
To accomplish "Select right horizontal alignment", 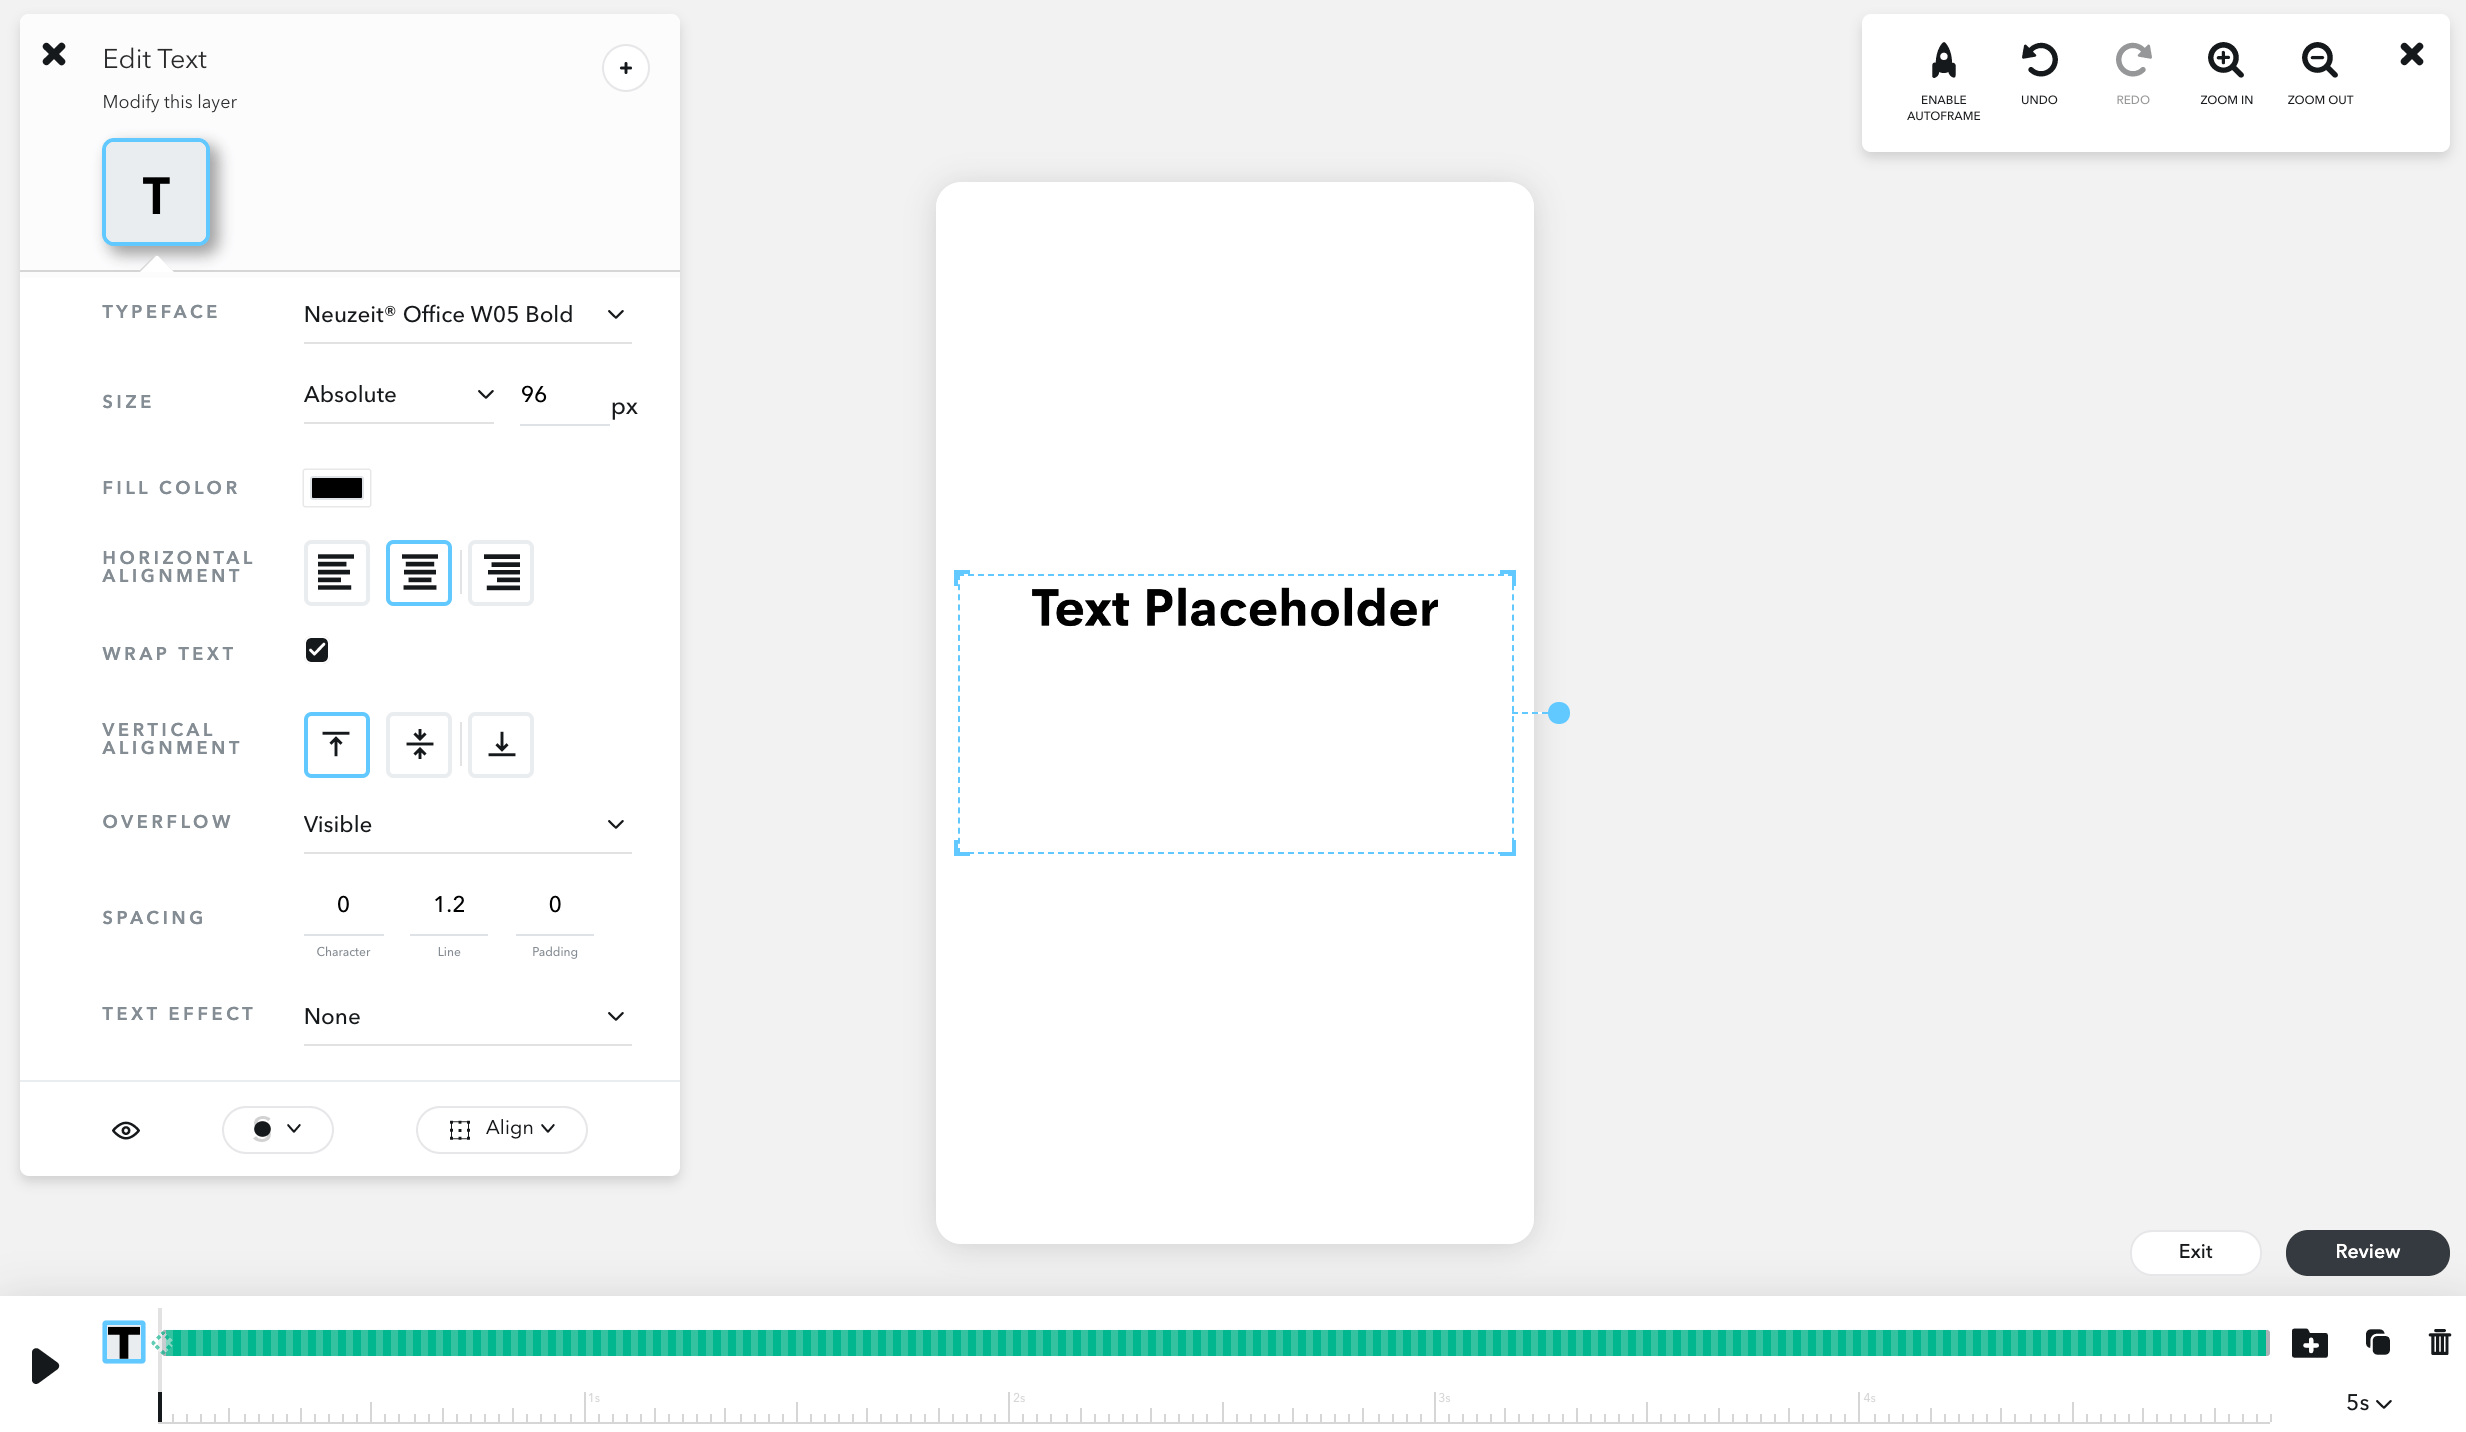I will tap(501, 573).
